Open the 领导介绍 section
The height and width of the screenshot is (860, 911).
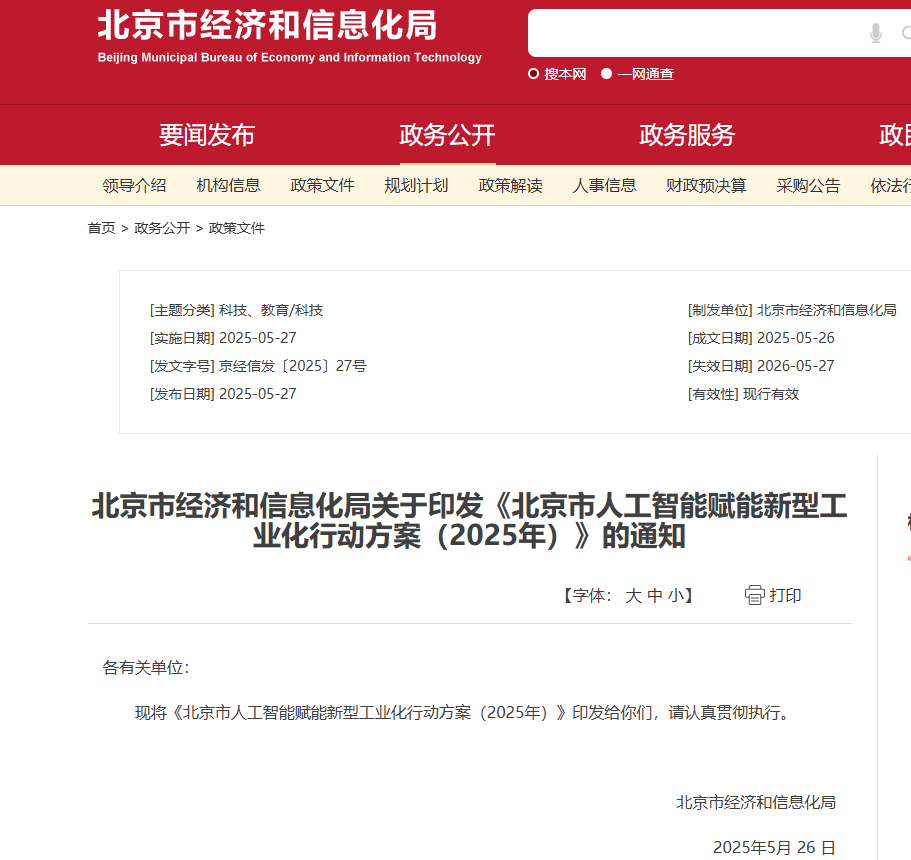pos(135,185)
